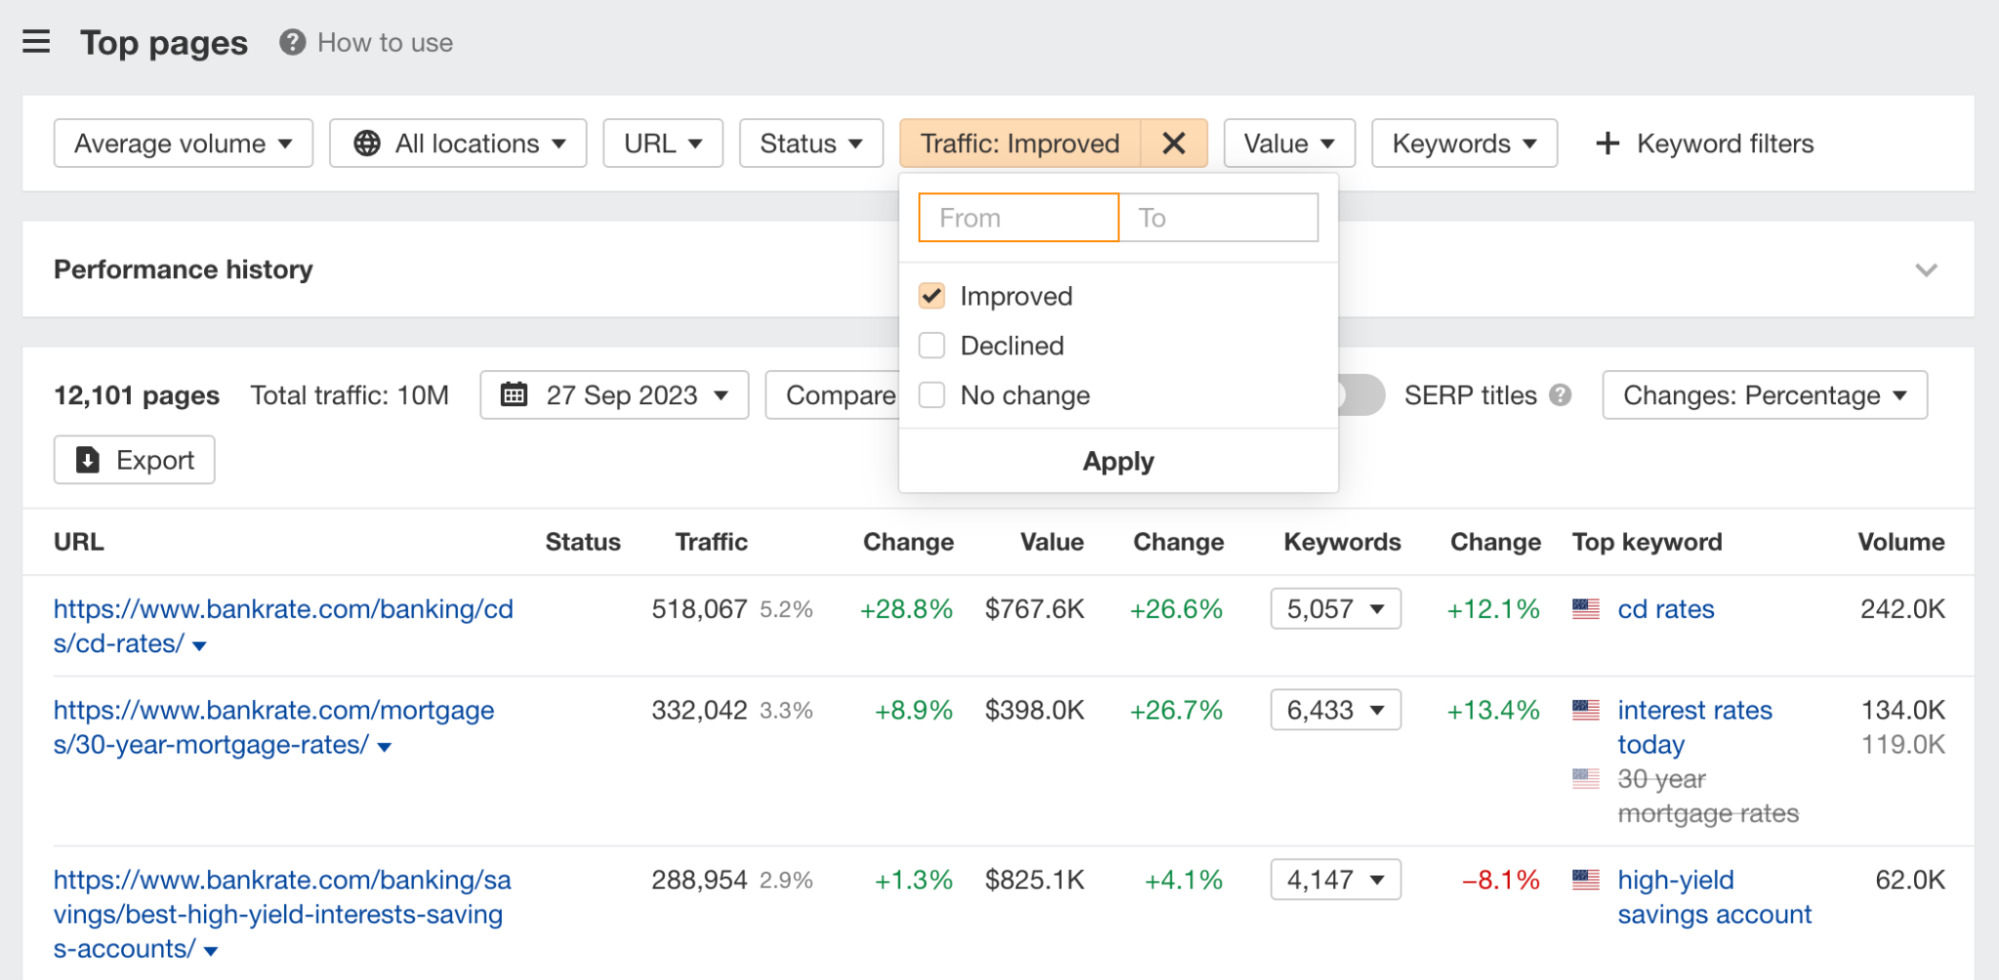Open the Changes: Percentage dropdown
The image size is (1999, 980).
click(x=1764, y=395)
